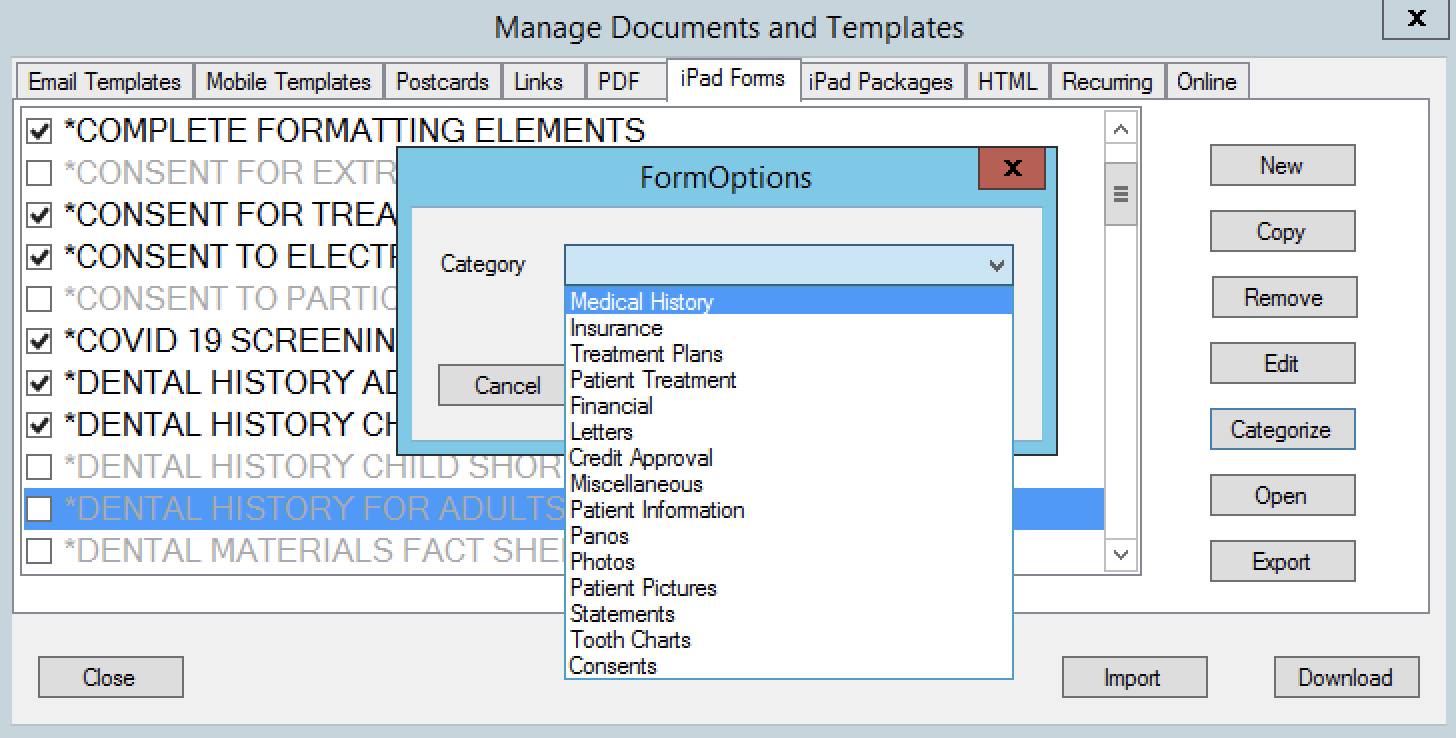Choose Statements category option
The width and height of the screenshot is (1456, 738).
[789, 614]
